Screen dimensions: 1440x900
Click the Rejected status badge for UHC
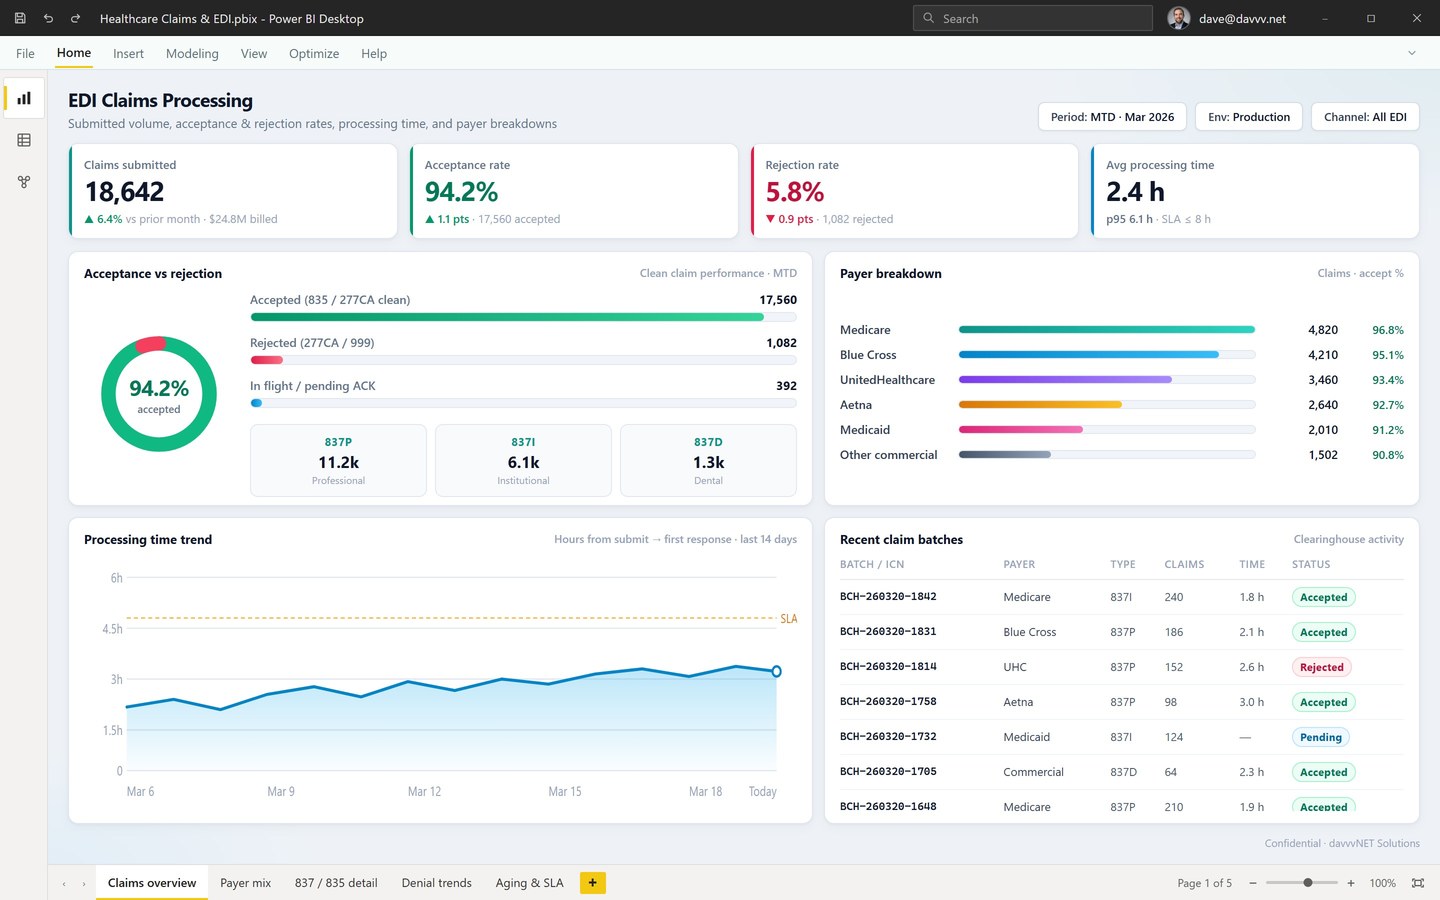point(1322,667)
